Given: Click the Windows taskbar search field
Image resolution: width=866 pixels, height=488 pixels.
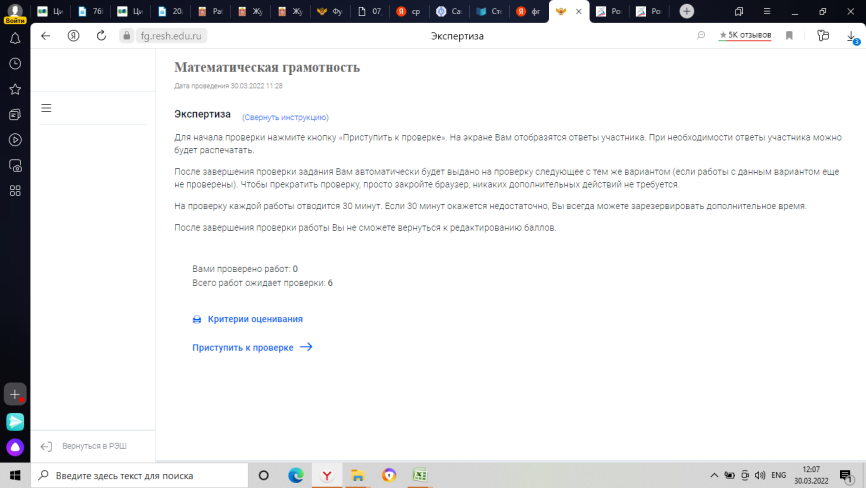Looking at the screenshot, I should pos(140,475).
